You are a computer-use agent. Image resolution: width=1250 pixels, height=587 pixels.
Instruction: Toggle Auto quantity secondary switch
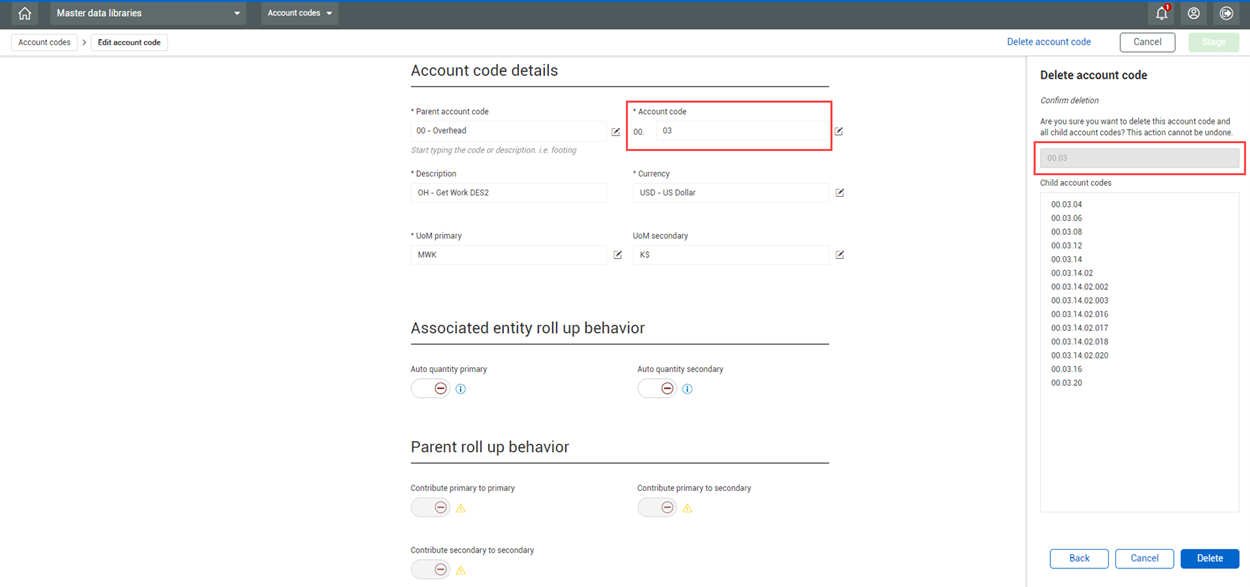click(657, 389)
